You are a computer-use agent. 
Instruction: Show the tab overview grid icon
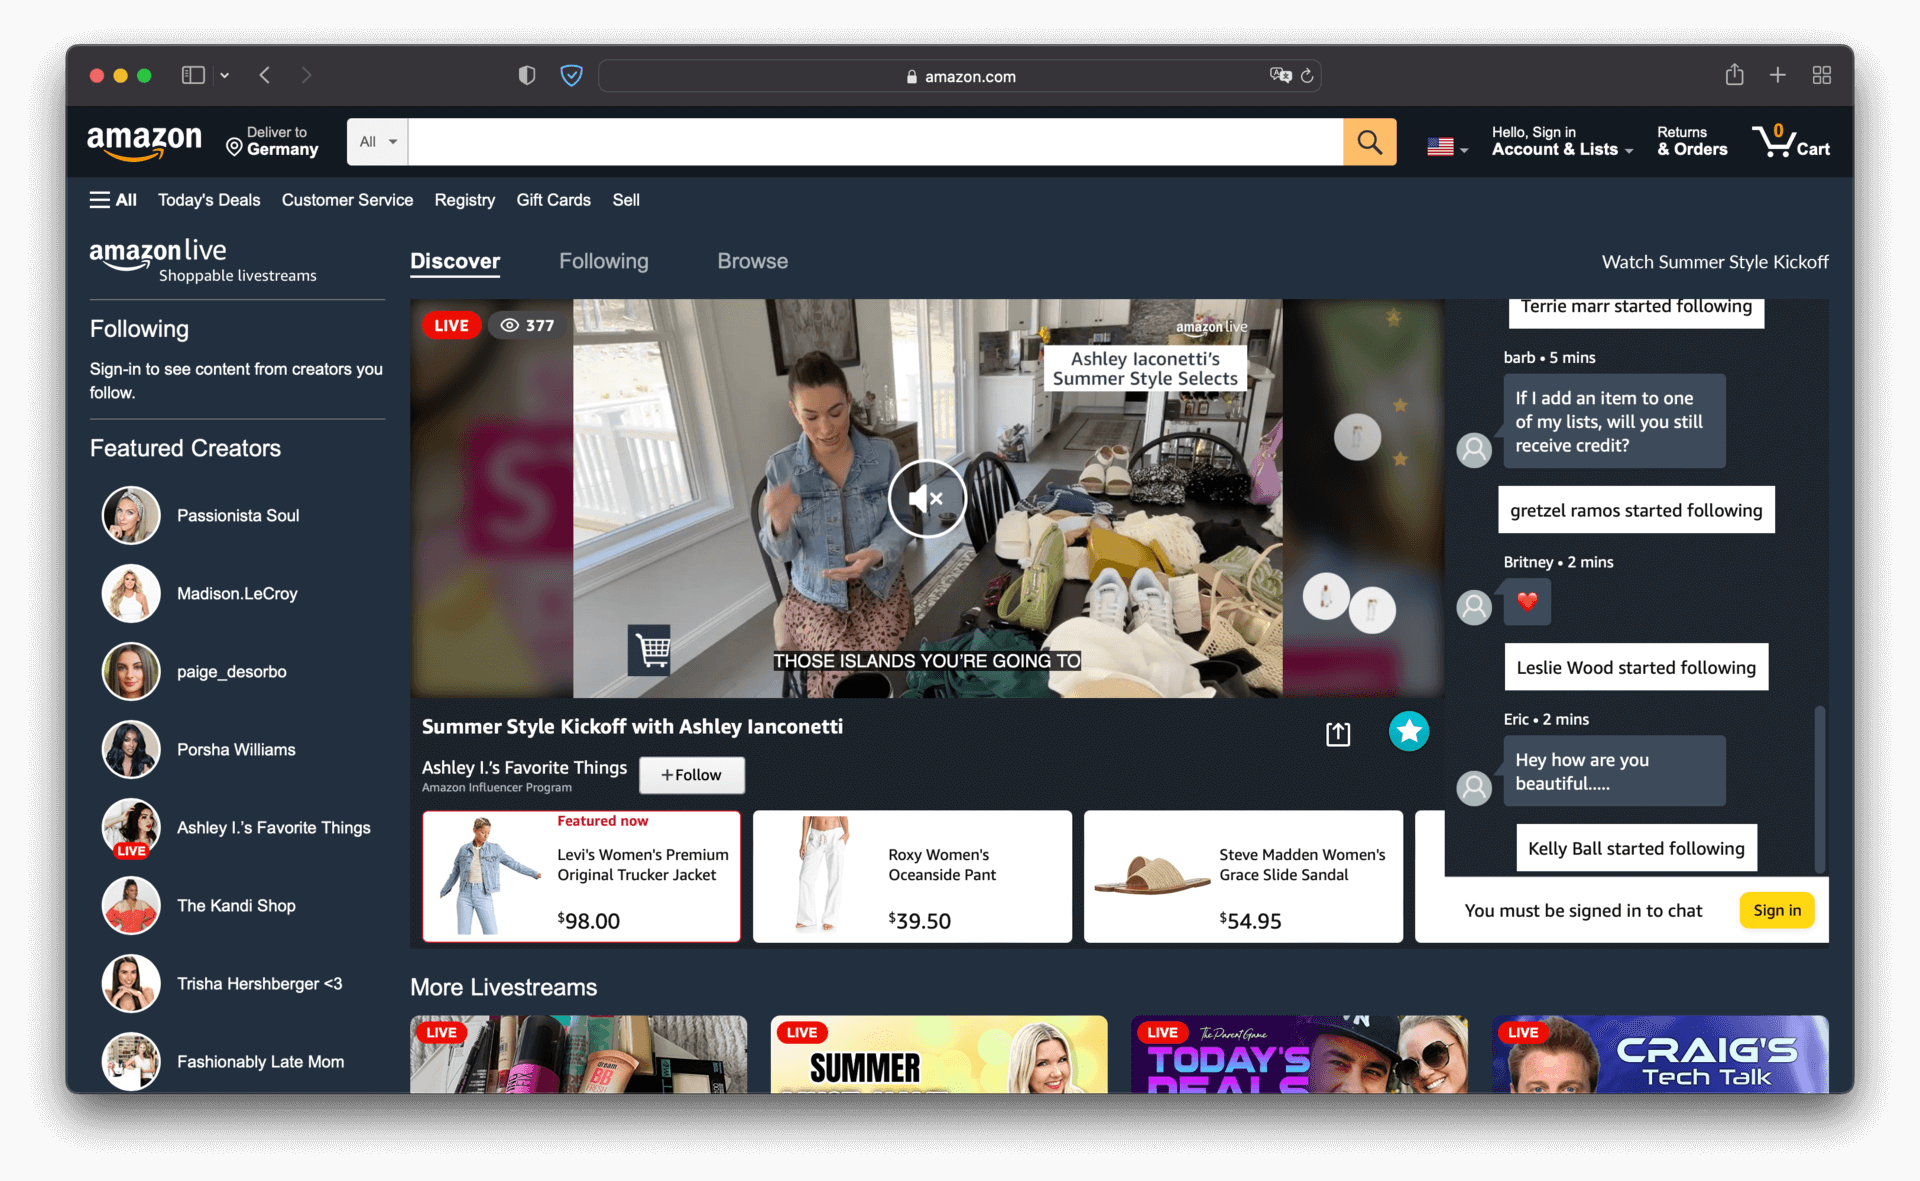(1822, 75)
